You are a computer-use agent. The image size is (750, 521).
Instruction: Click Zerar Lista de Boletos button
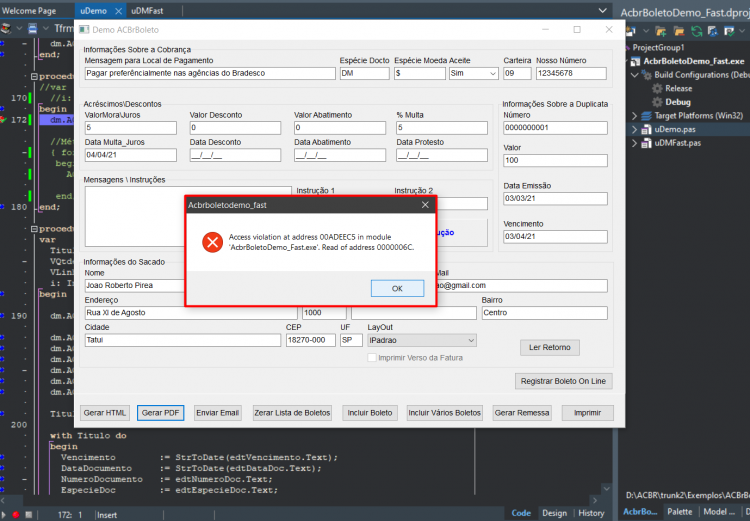tap(292, 413)
